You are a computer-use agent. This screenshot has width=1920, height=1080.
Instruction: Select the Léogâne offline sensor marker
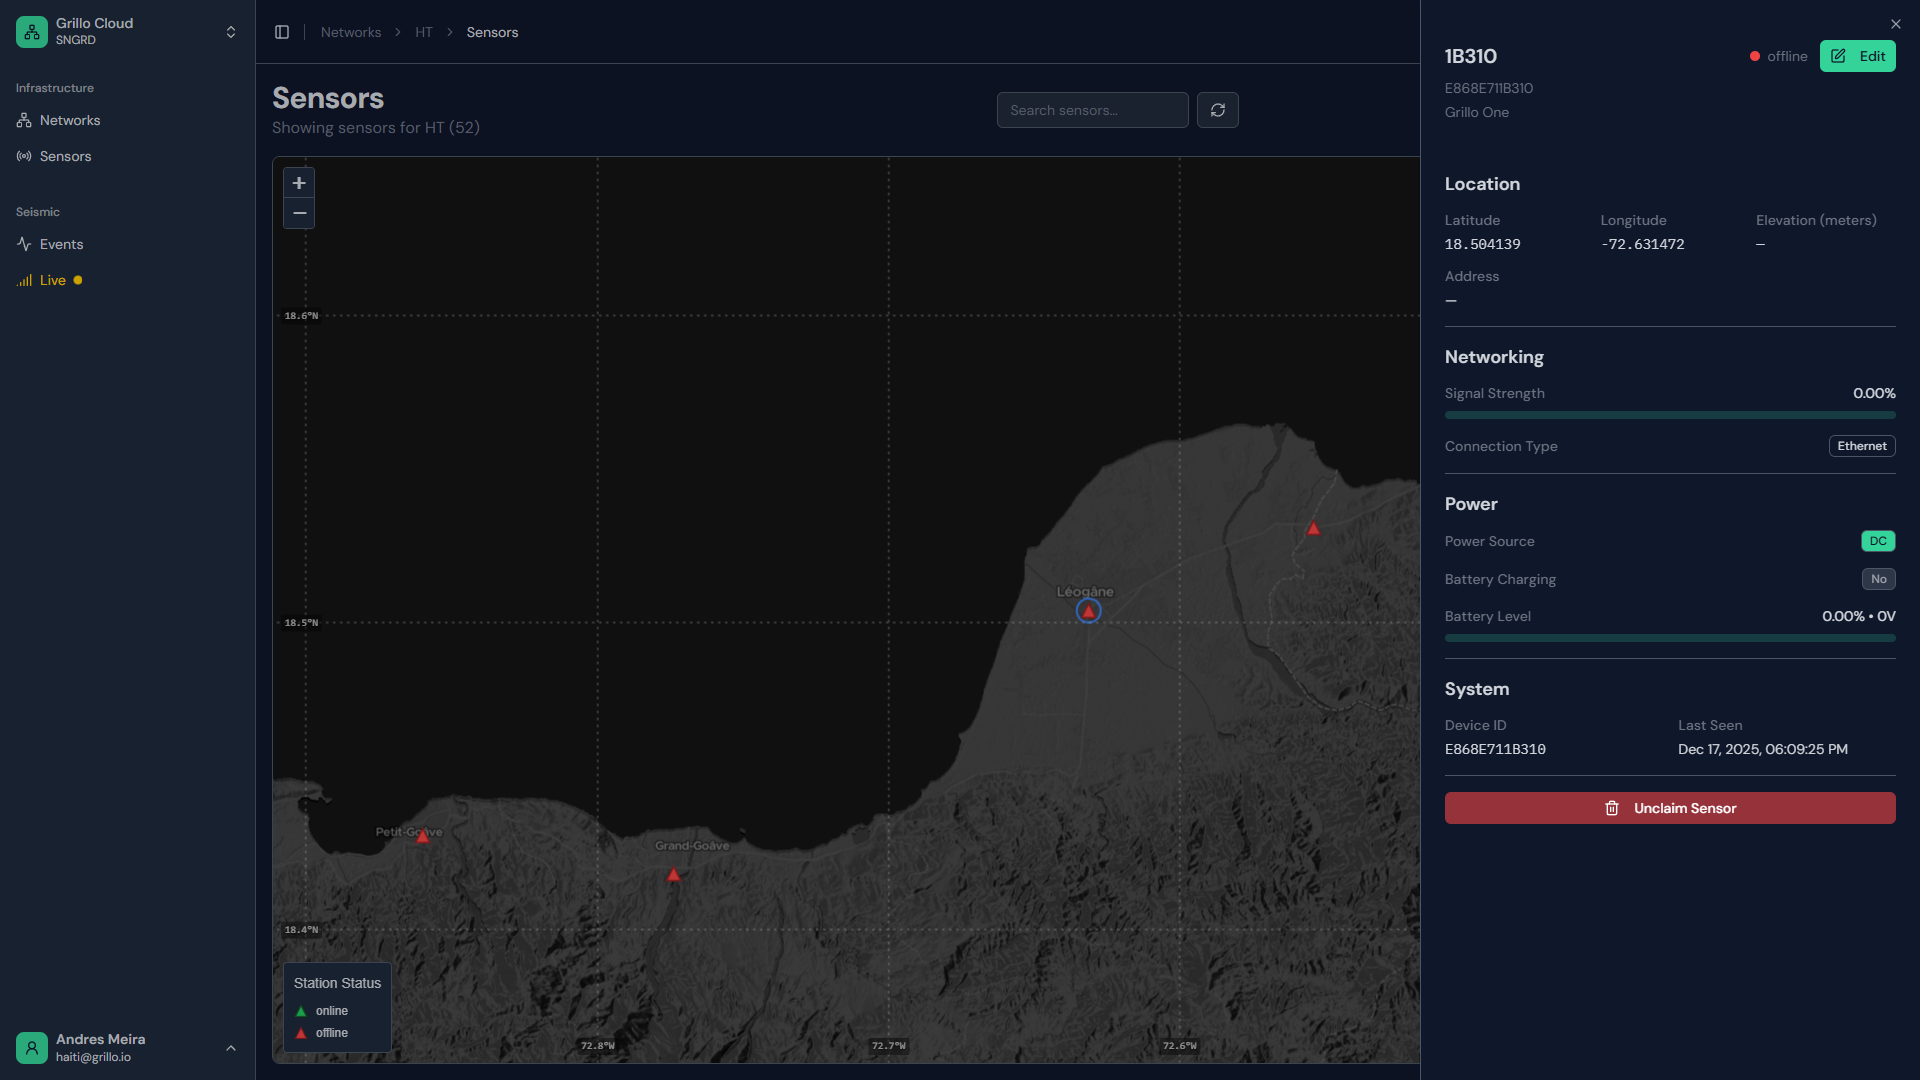point(1088,611)
